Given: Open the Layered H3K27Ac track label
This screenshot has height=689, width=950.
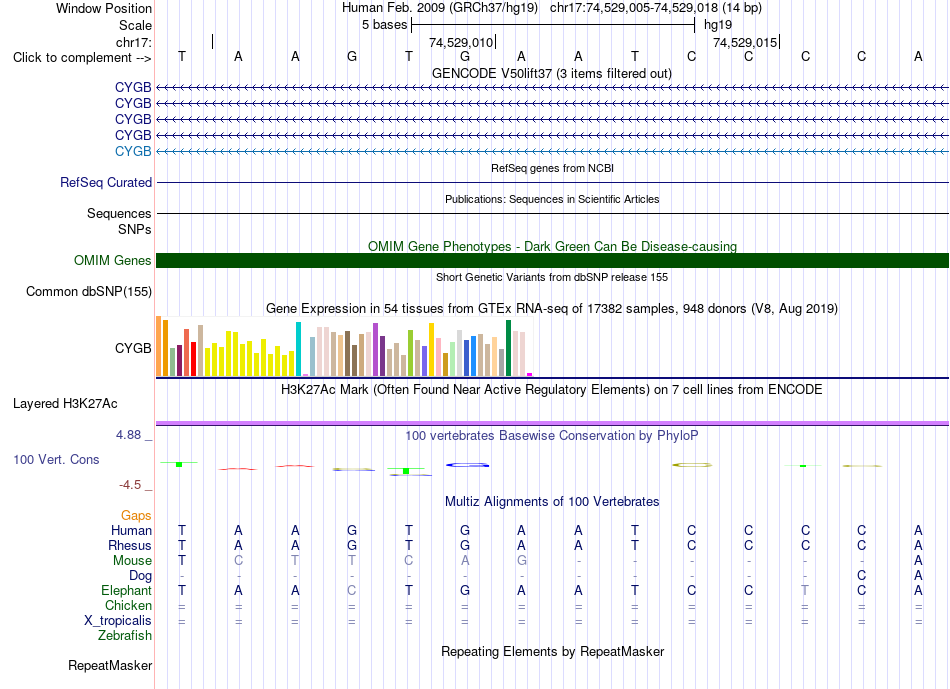Looking at the screenshot, I should (65, 404).
